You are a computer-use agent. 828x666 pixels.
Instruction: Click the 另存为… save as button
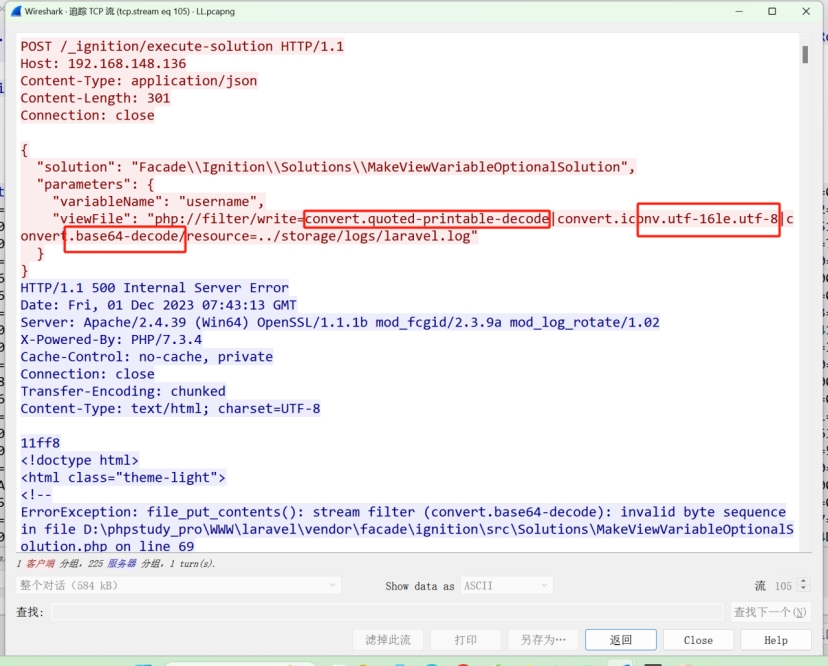543,640
